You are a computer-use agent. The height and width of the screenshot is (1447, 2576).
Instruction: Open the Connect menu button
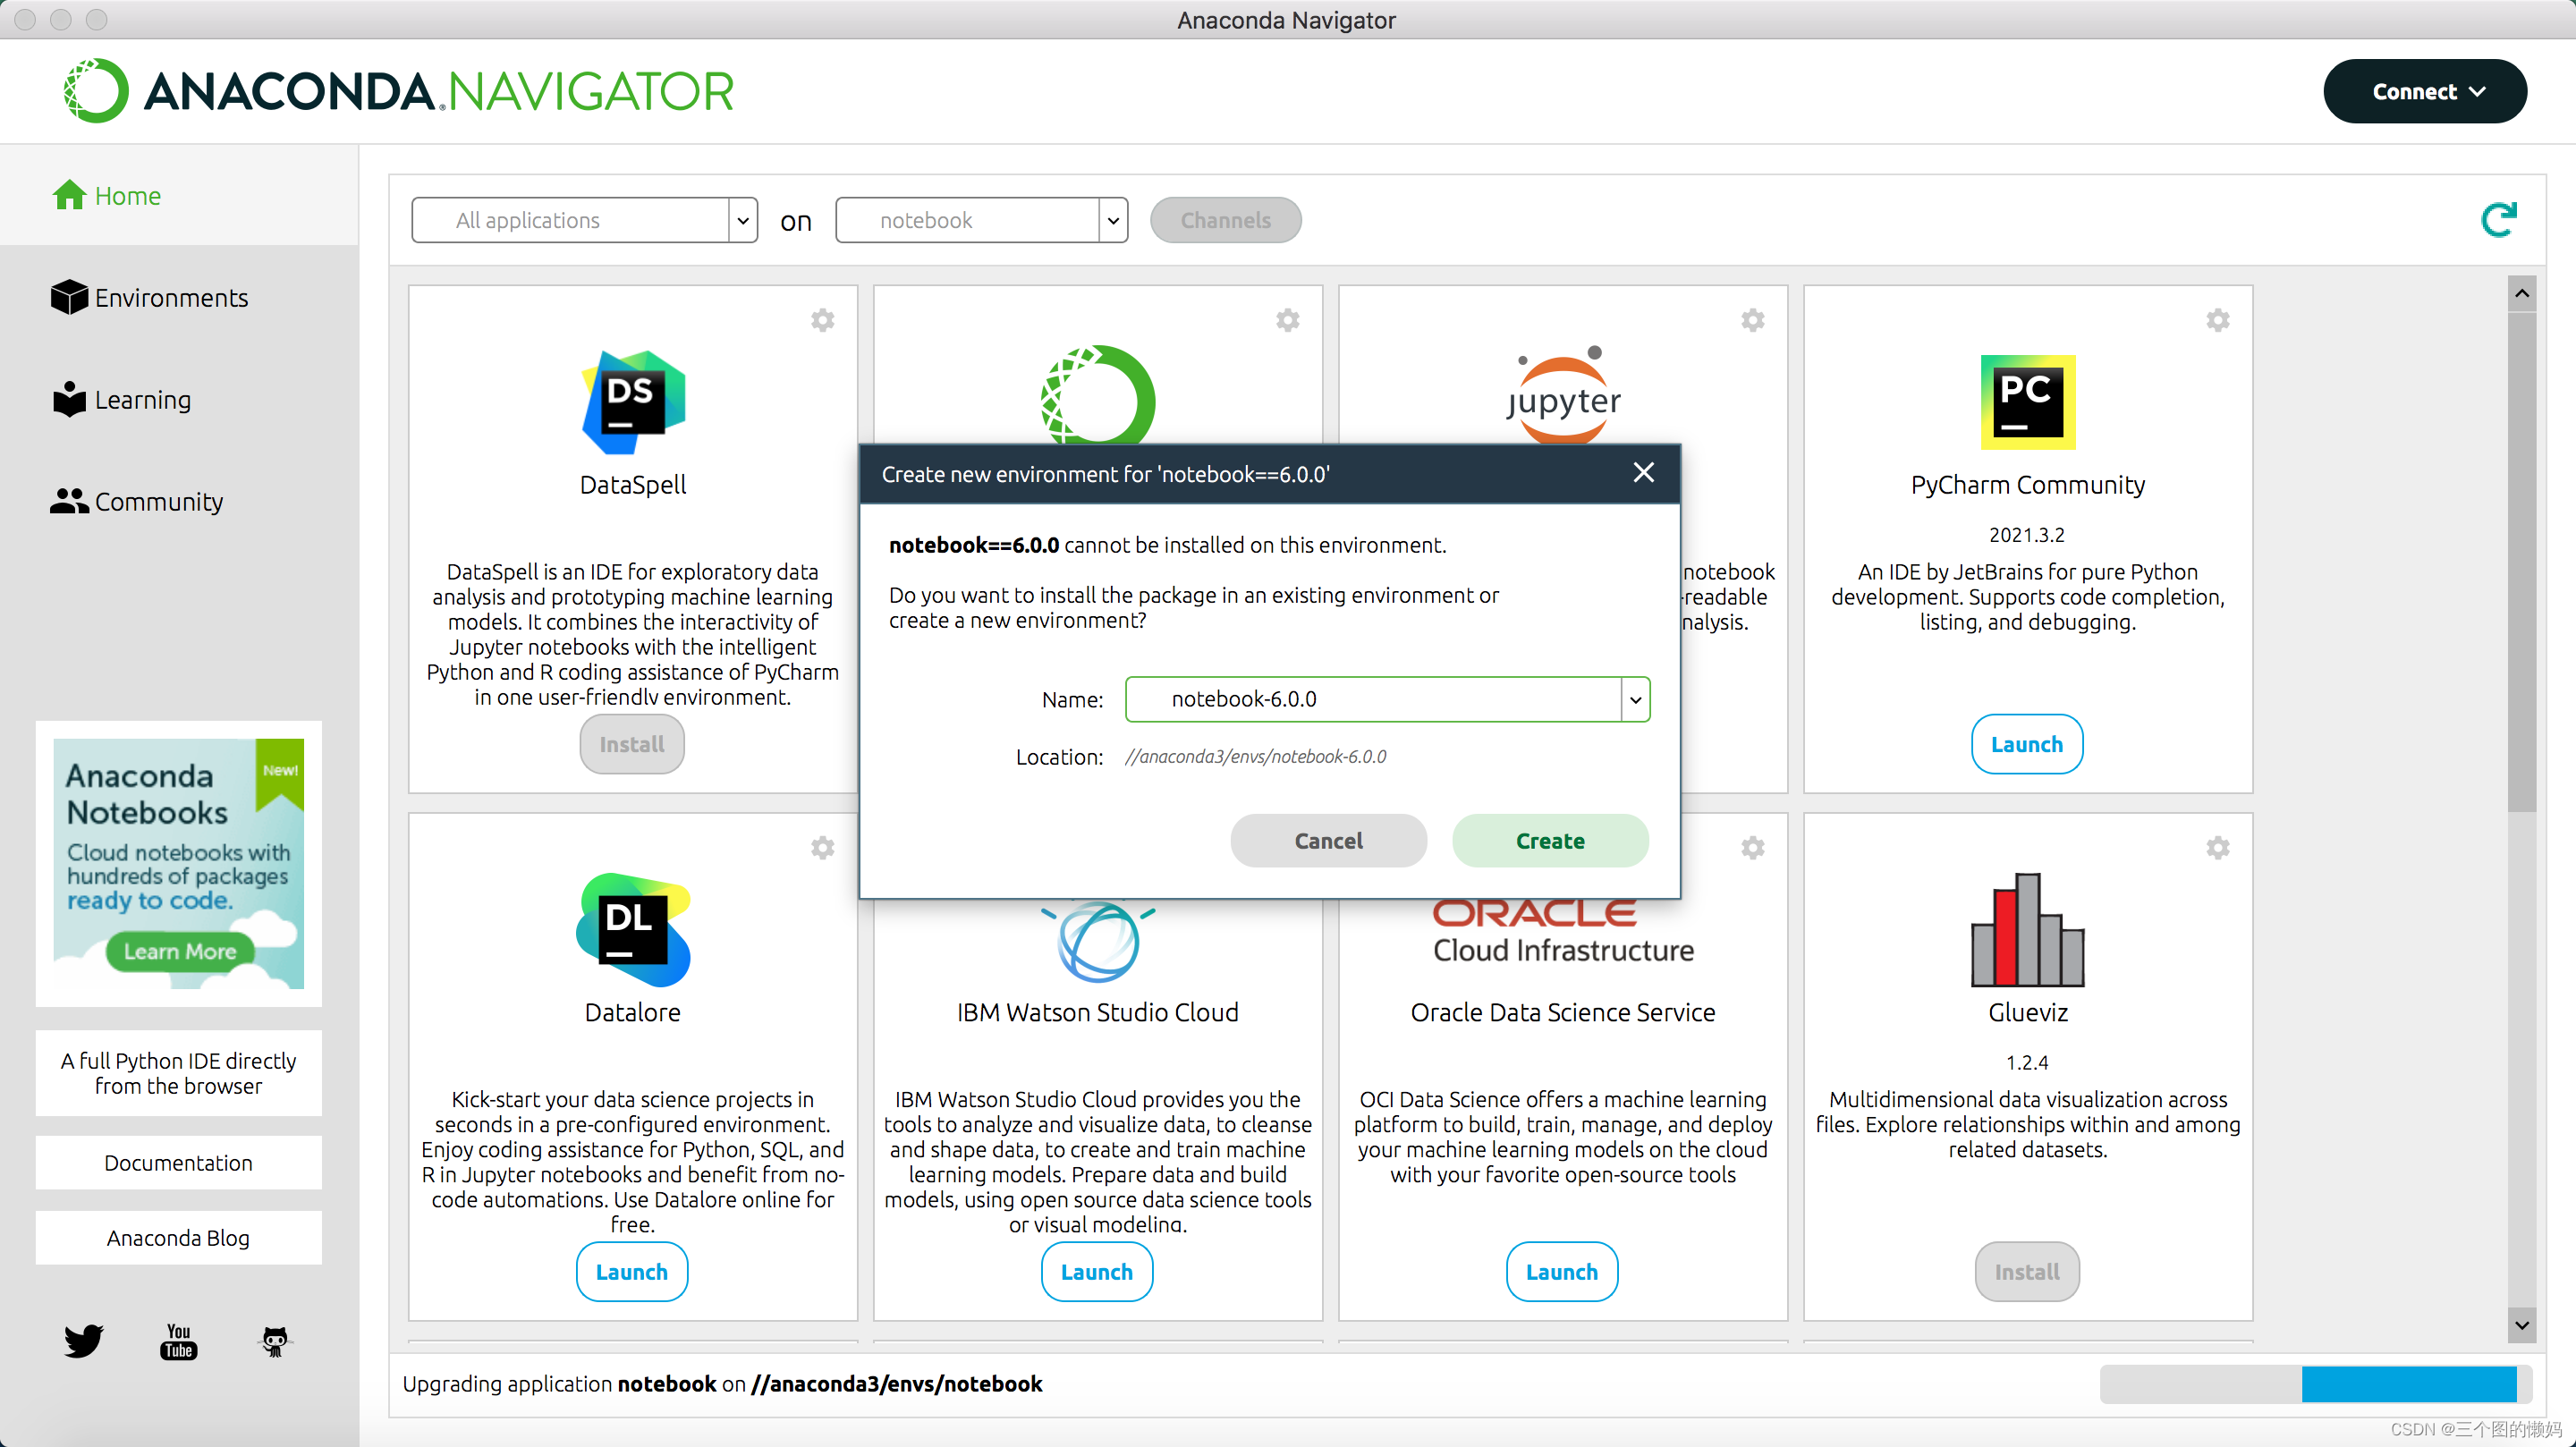pos(2424,91)
